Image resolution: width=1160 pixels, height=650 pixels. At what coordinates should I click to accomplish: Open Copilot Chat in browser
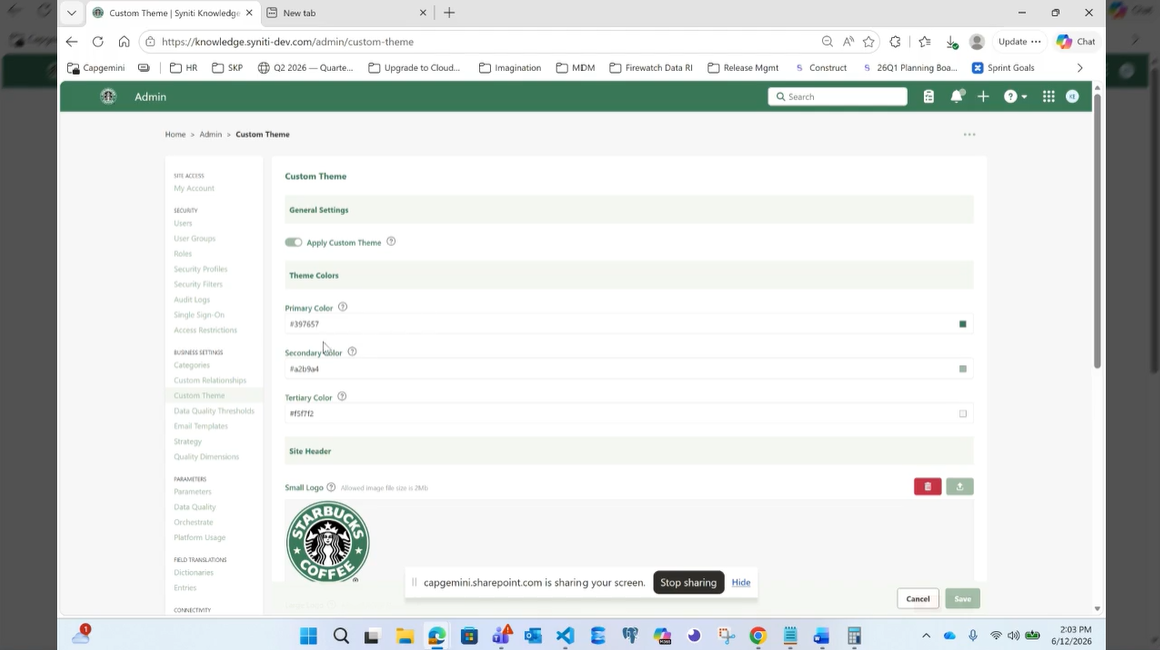coord(1076,41)
